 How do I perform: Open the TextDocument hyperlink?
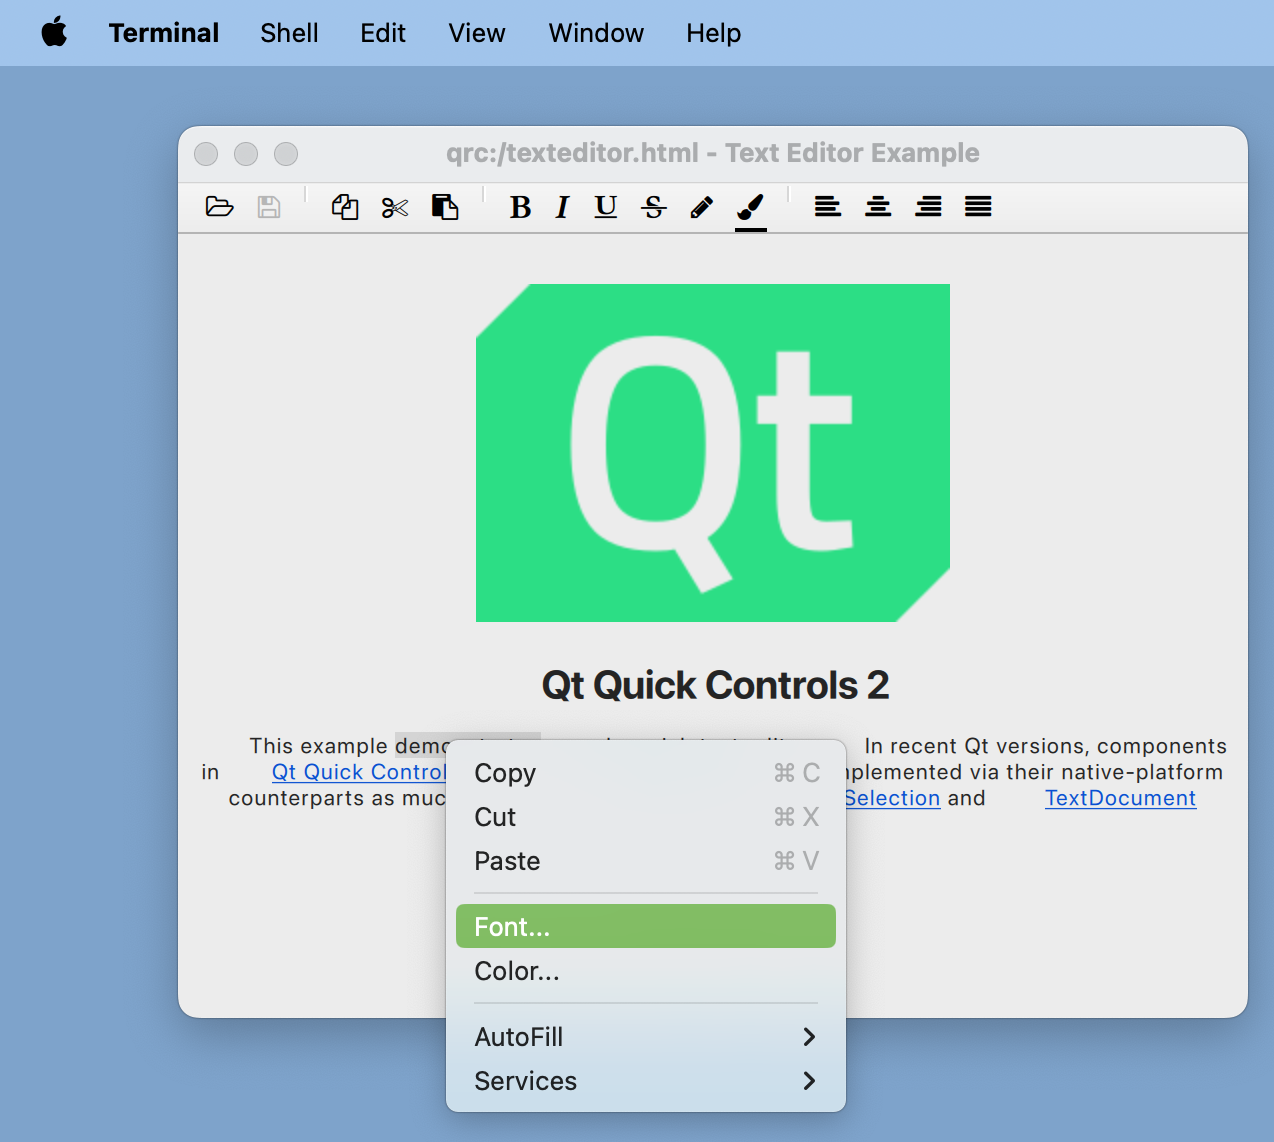click(1120, 798)
